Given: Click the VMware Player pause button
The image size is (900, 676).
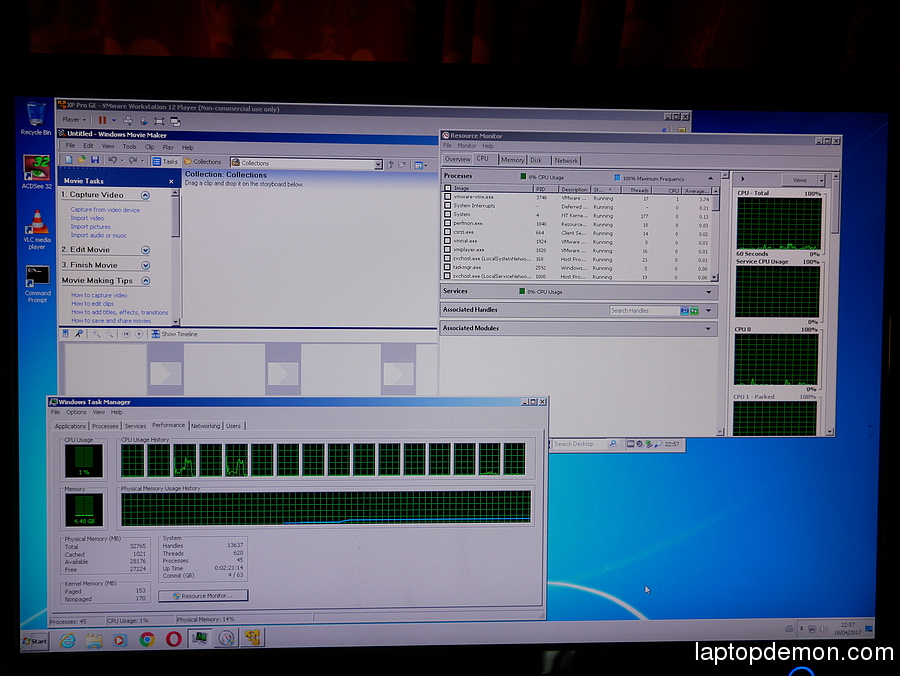Looking at the screenshot, I should coord(102,120).
